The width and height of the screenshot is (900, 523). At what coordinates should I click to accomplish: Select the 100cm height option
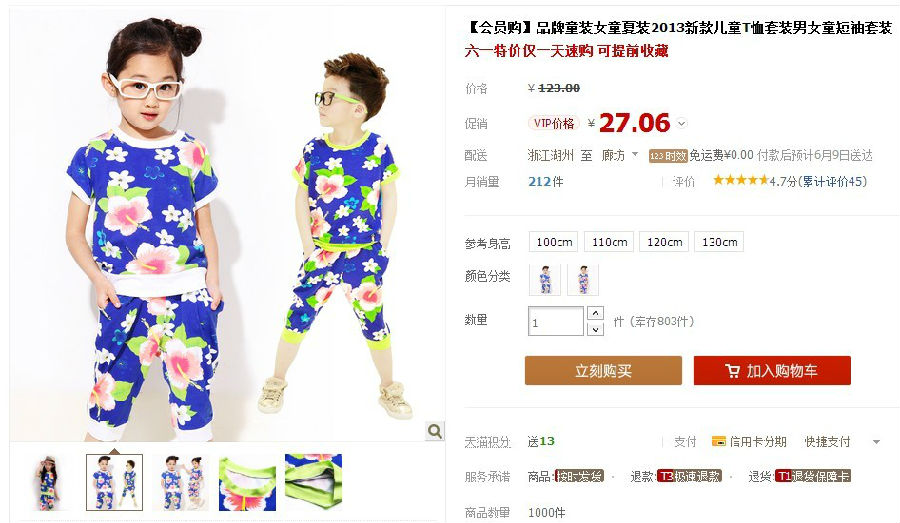point(554,242)
